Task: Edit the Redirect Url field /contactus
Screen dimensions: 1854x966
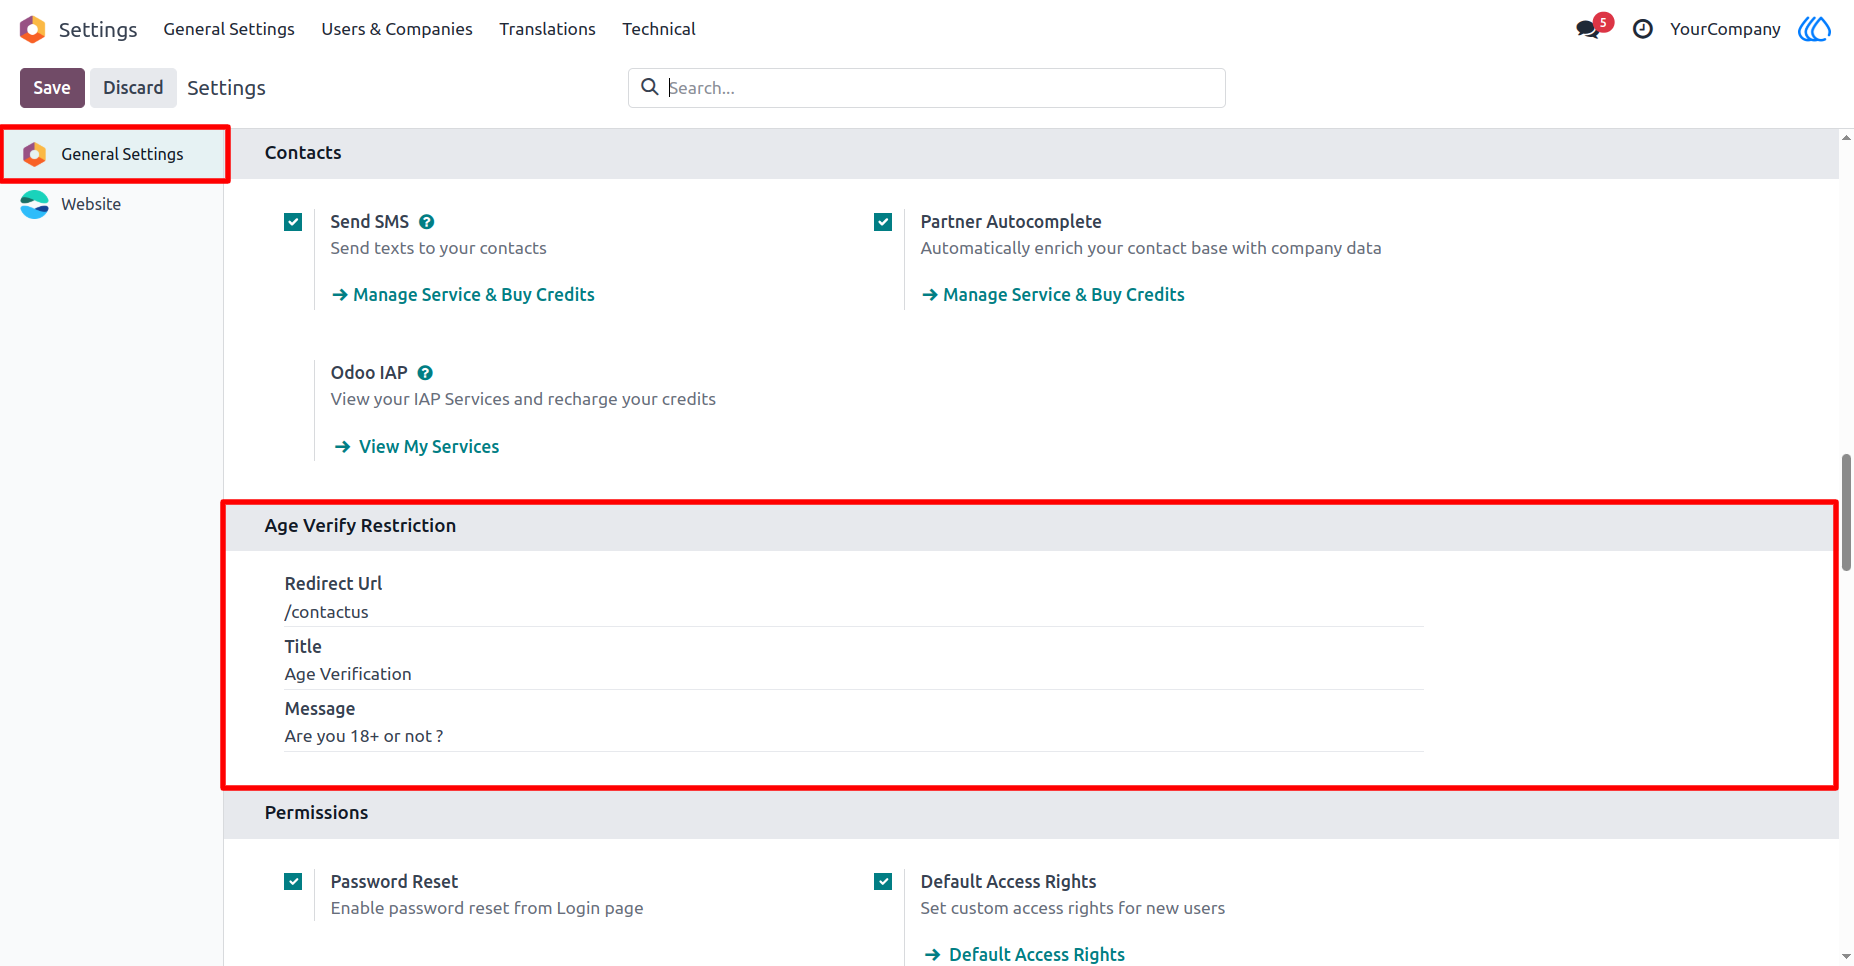Action: [854, 612]
